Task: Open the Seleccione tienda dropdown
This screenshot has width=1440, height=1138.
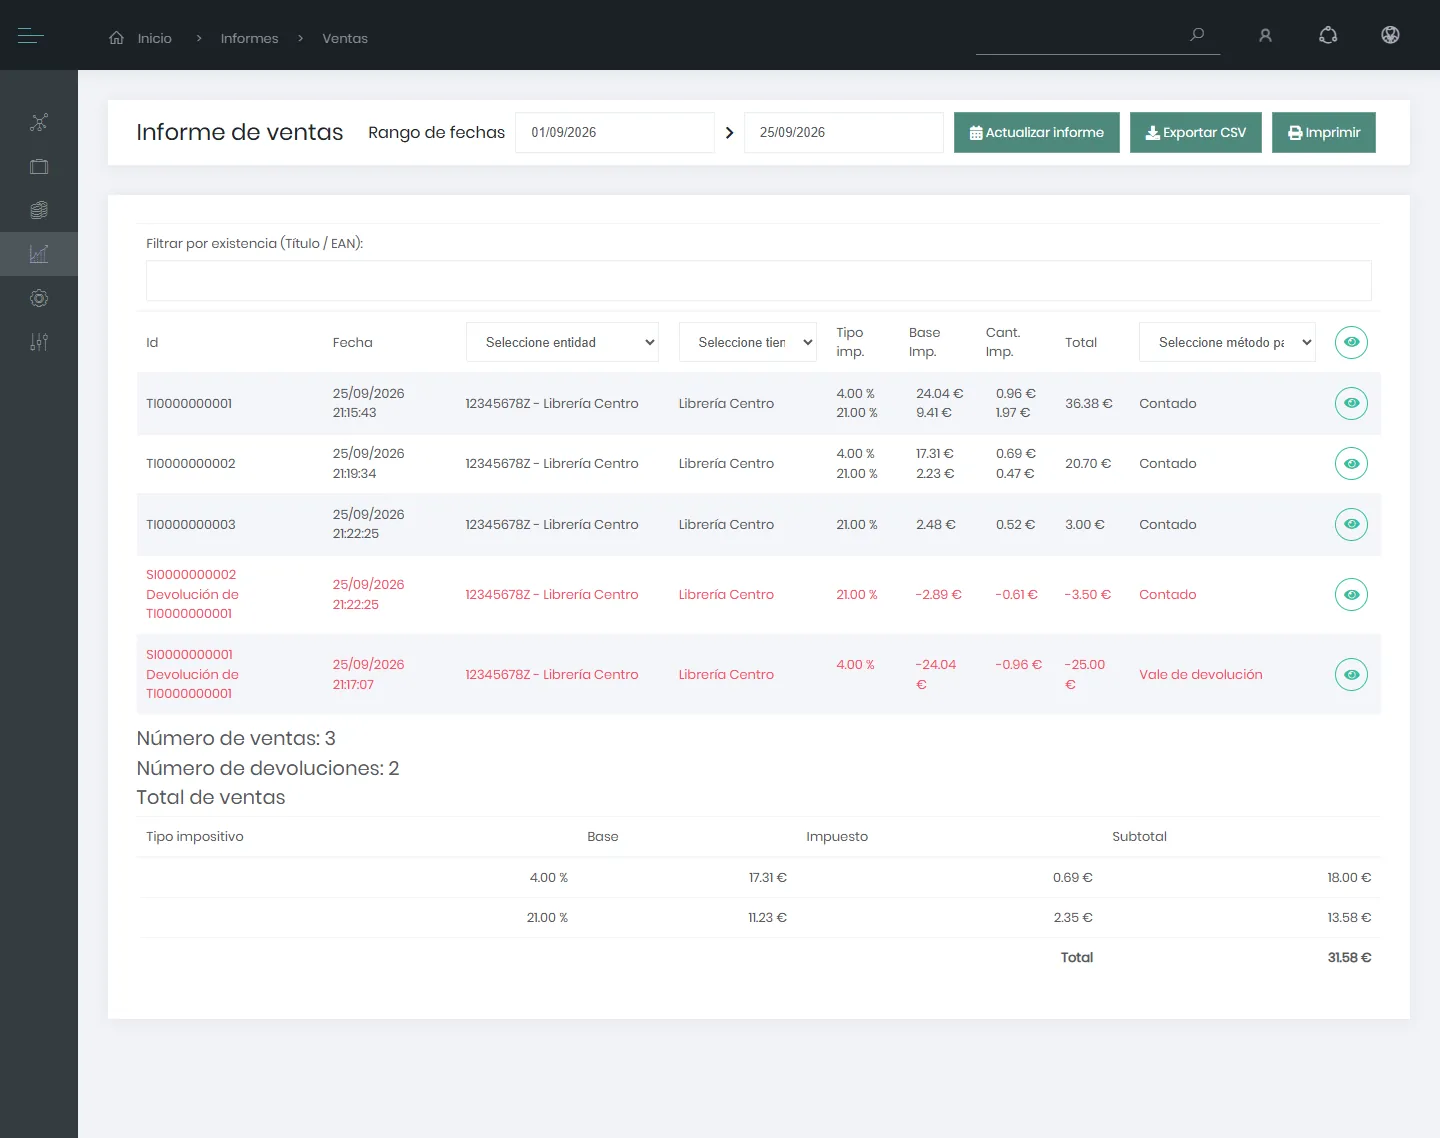Action: tap(748, 342)
